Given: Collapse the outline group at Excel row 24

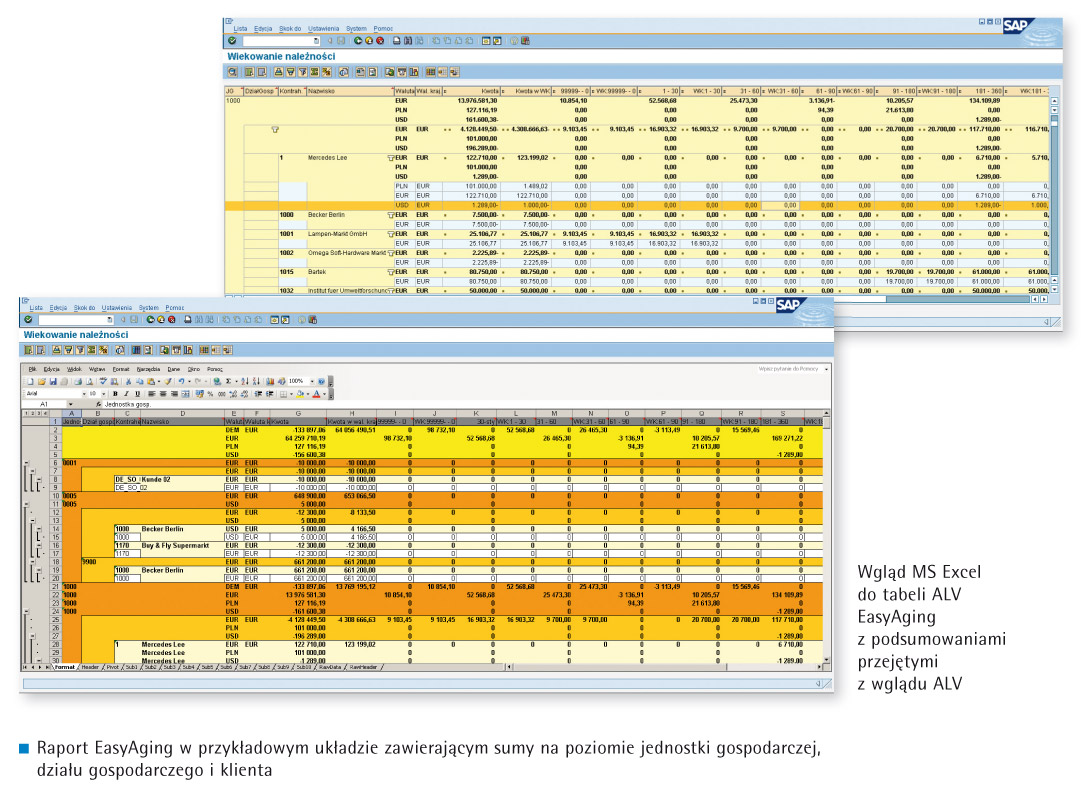Looking at the screenshot, I should 27,611.
